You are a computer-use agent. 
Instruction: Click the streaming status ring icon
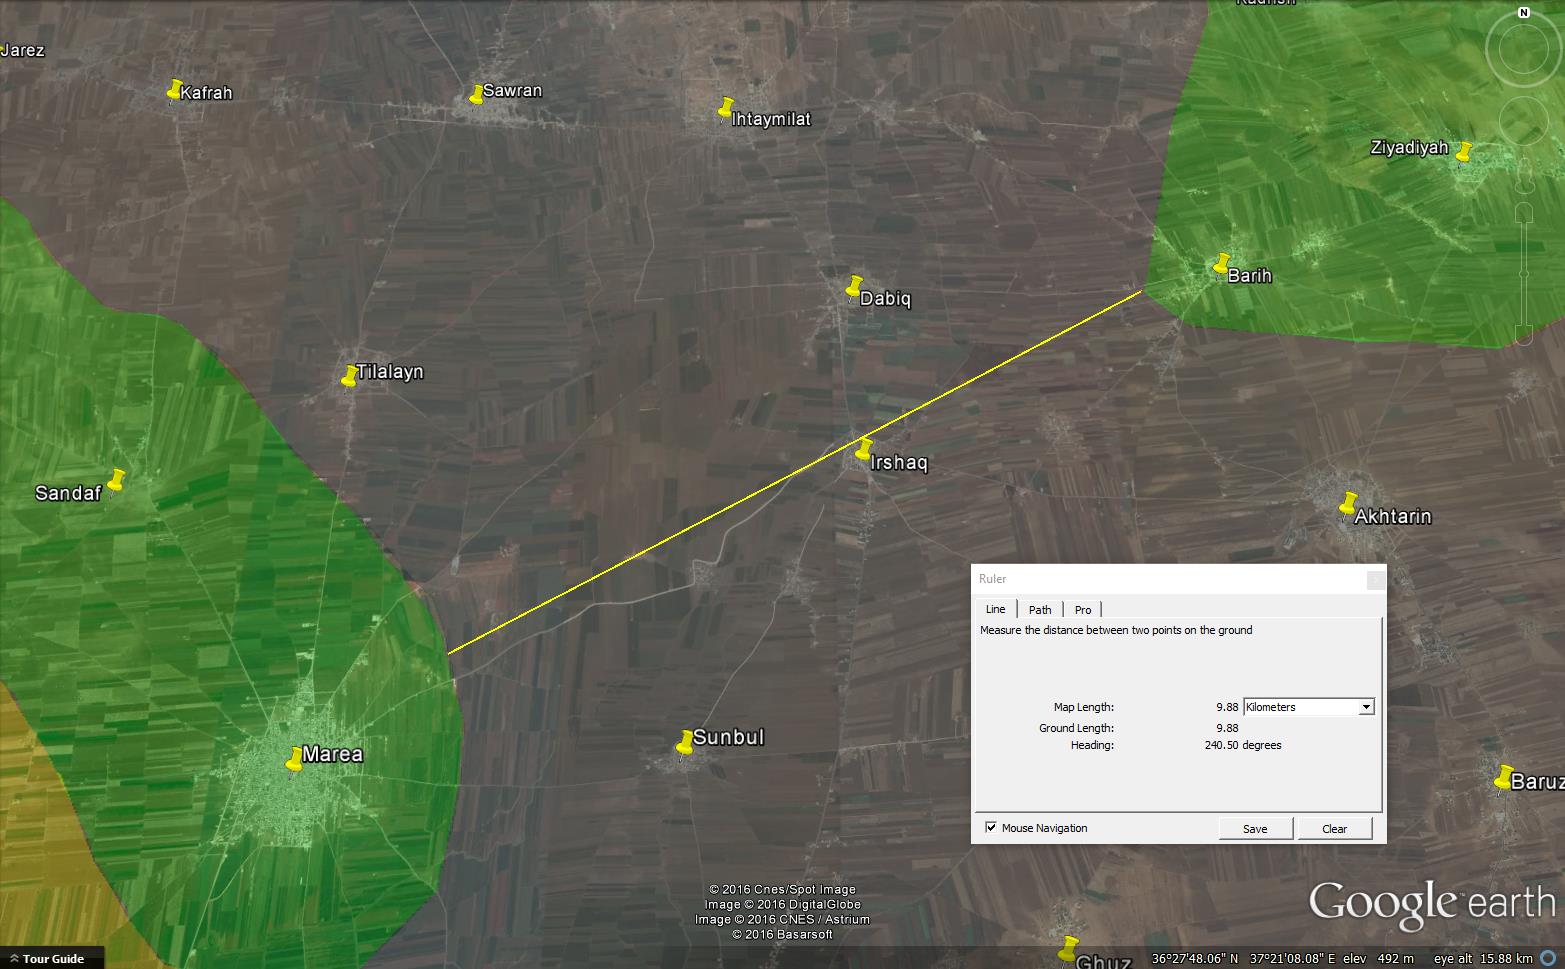point(1547,957)
